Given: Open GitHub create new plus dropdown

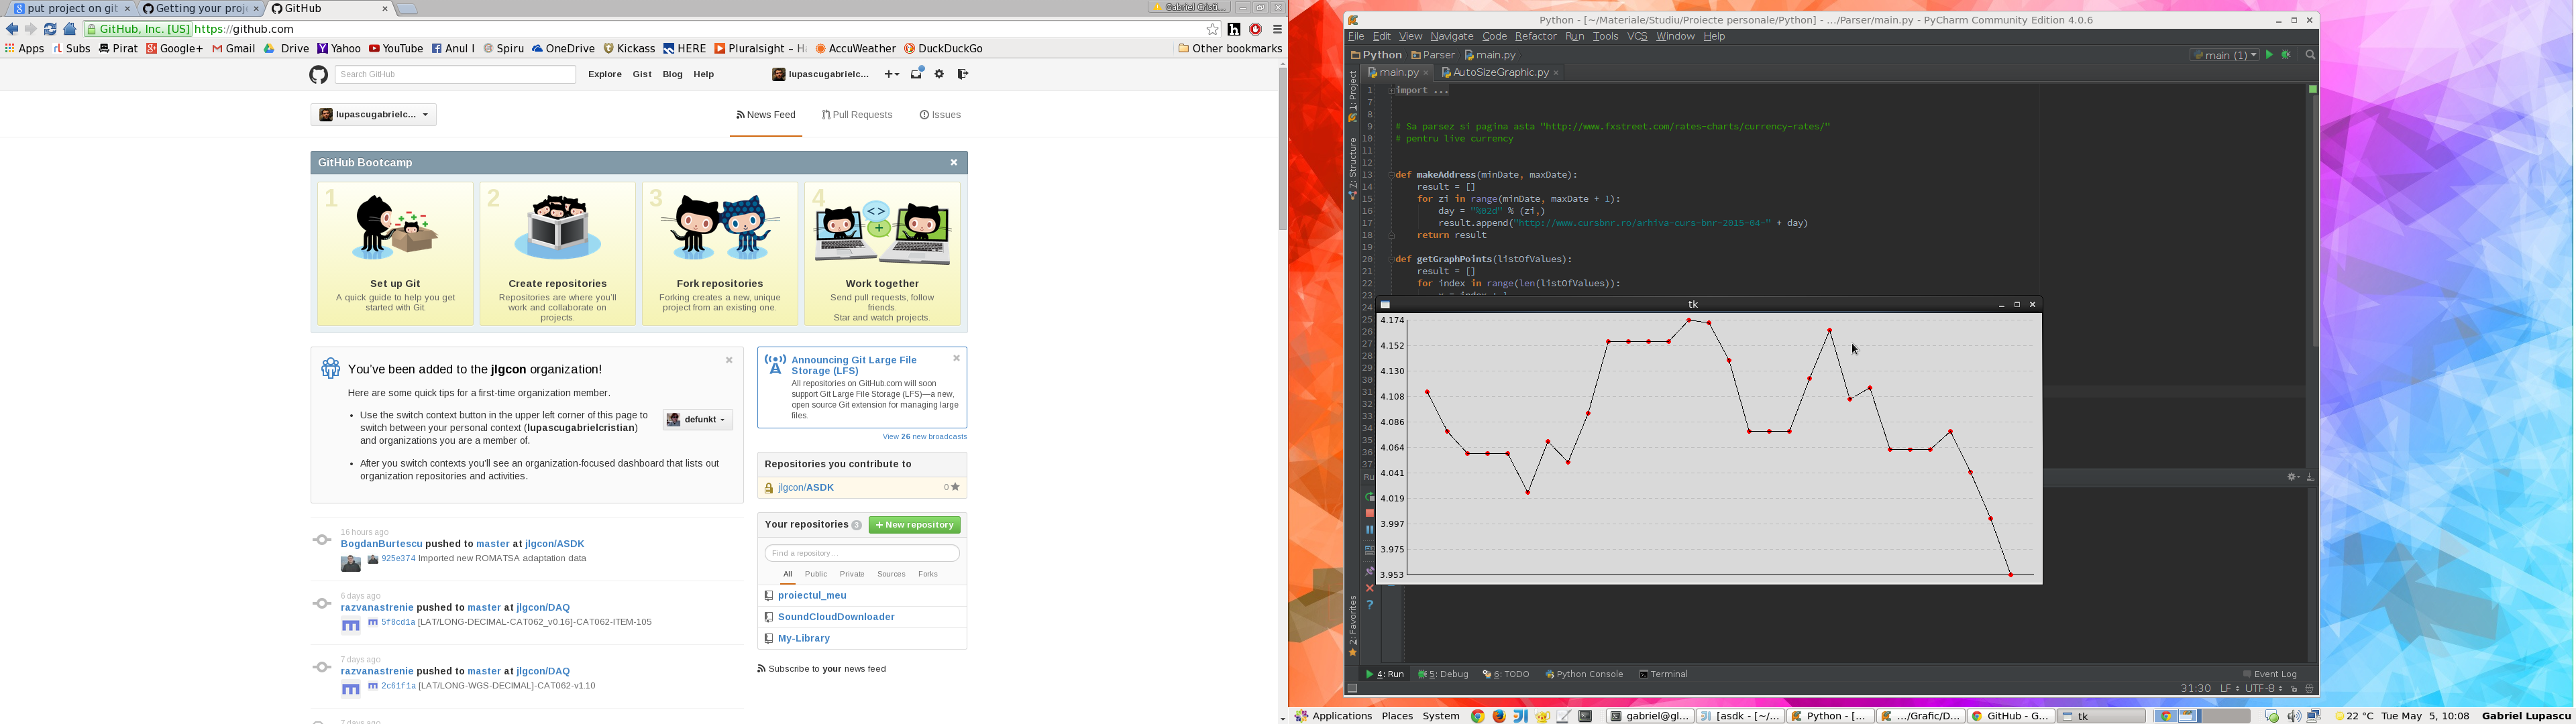Looking at the screenshot, I should pyautogui.click(x=891, y=74).
